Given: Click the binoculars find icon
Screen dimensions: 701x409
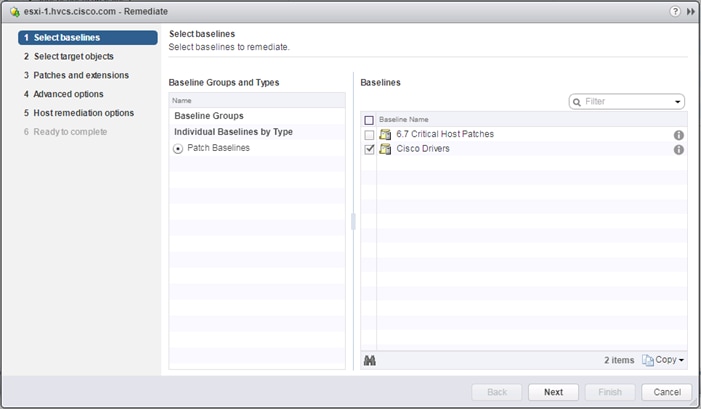Looking at the screenshot, I should click(x=370, y=360).
